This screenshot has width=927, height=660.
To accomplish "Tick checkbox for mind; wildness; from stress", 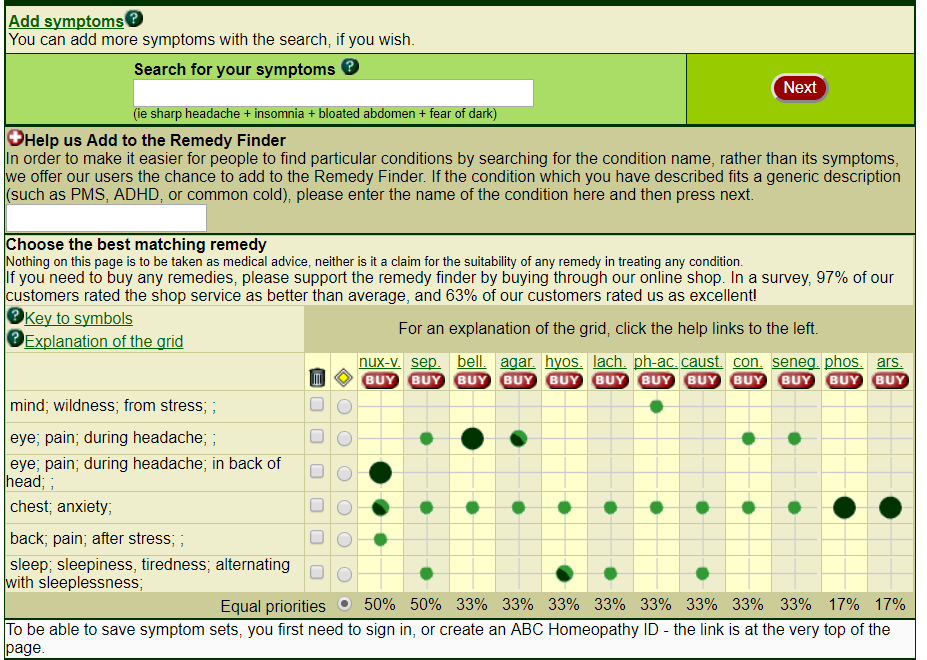I will (x=317, y=405).
